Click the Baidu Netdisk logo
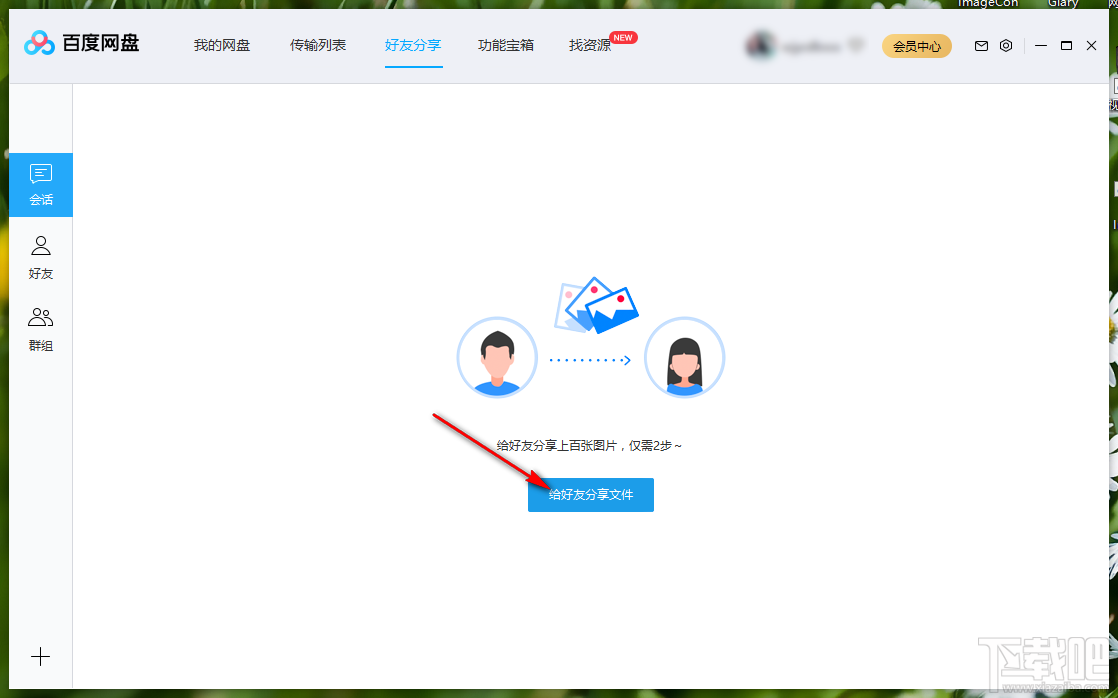The width and height of the screenshot is (1118, 698). 81,43
